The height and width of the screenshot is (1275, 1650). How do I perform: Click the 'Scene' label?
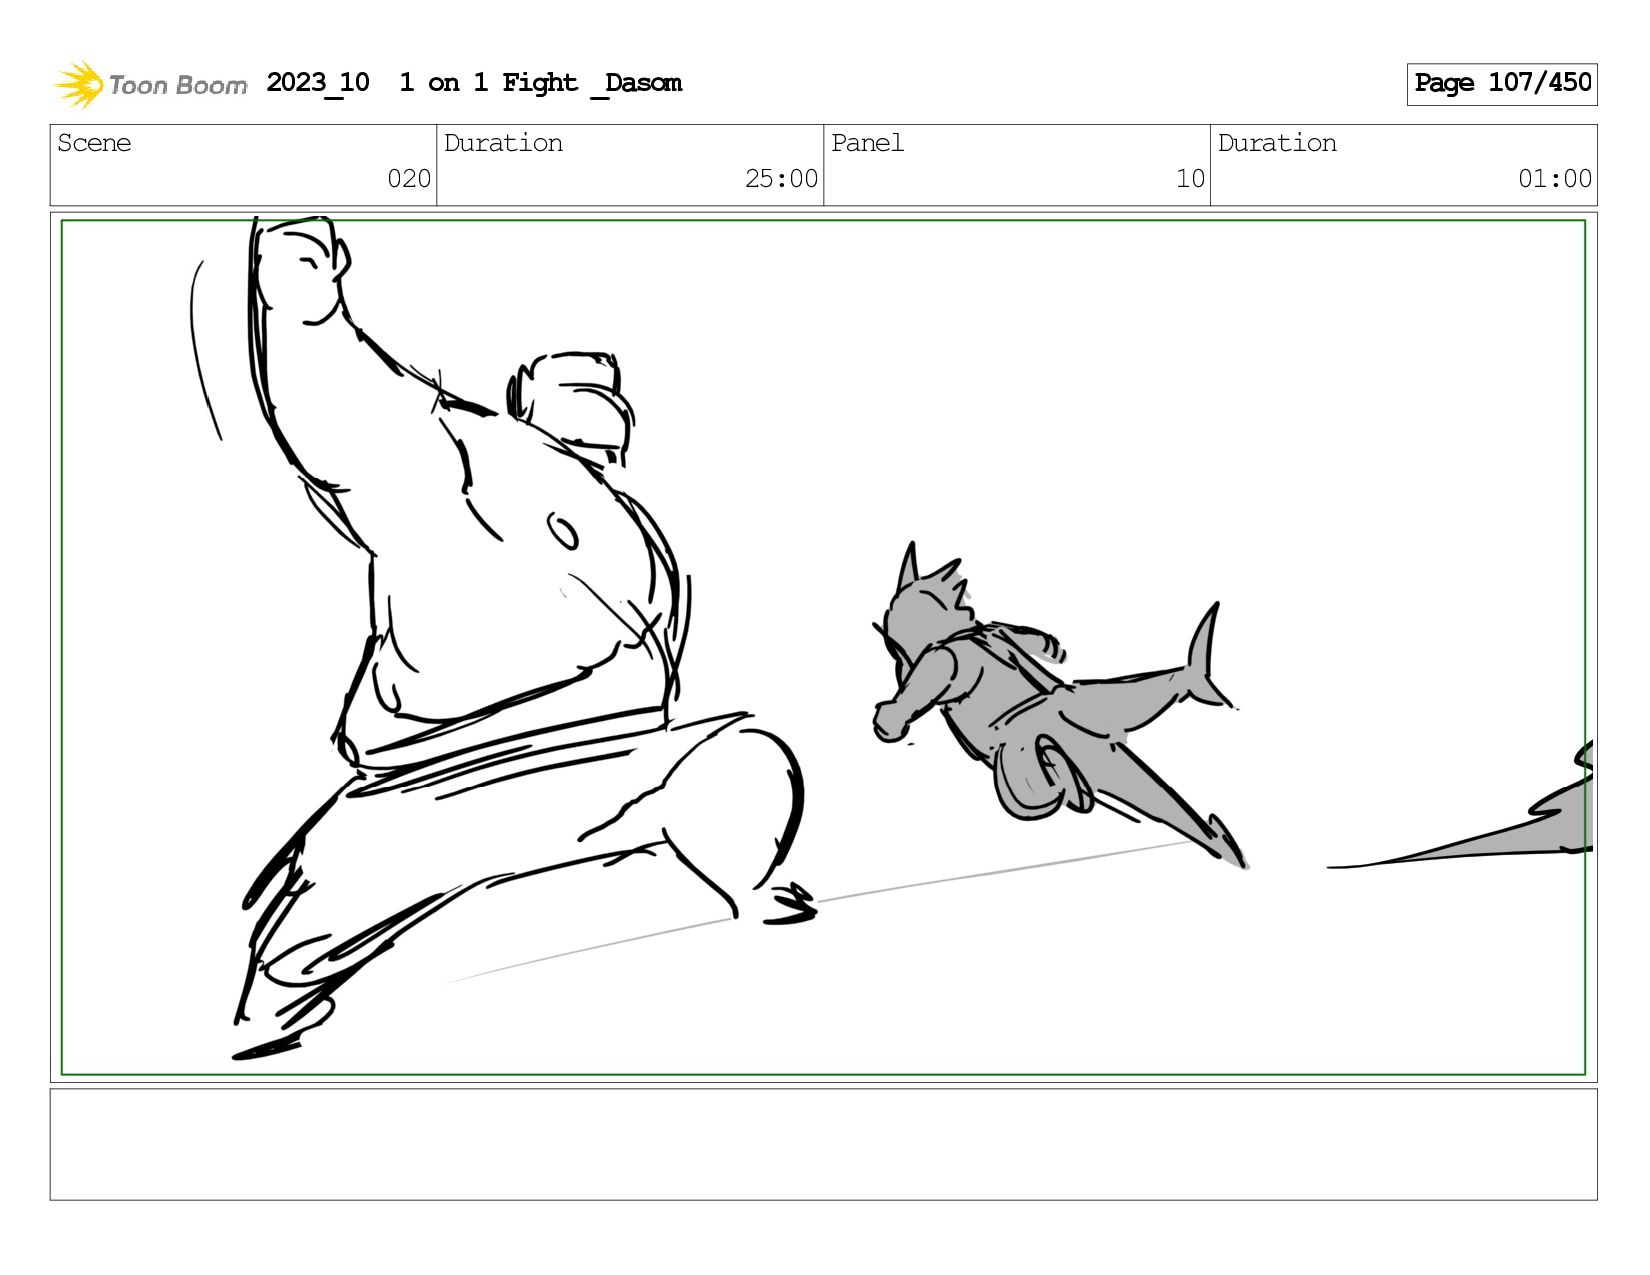pyautogui.click(x=94, y=143)
